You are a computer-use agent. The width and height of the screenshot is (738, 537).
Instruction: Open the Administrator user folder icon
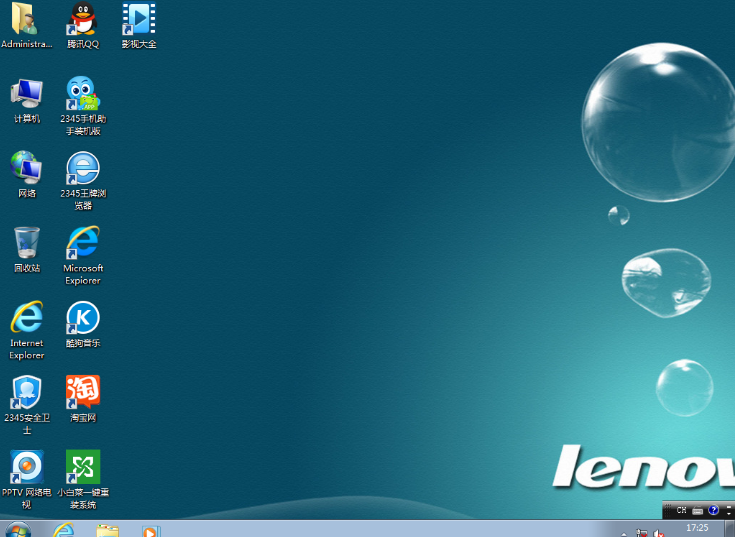pyautogui.click(x=26, y=25)
